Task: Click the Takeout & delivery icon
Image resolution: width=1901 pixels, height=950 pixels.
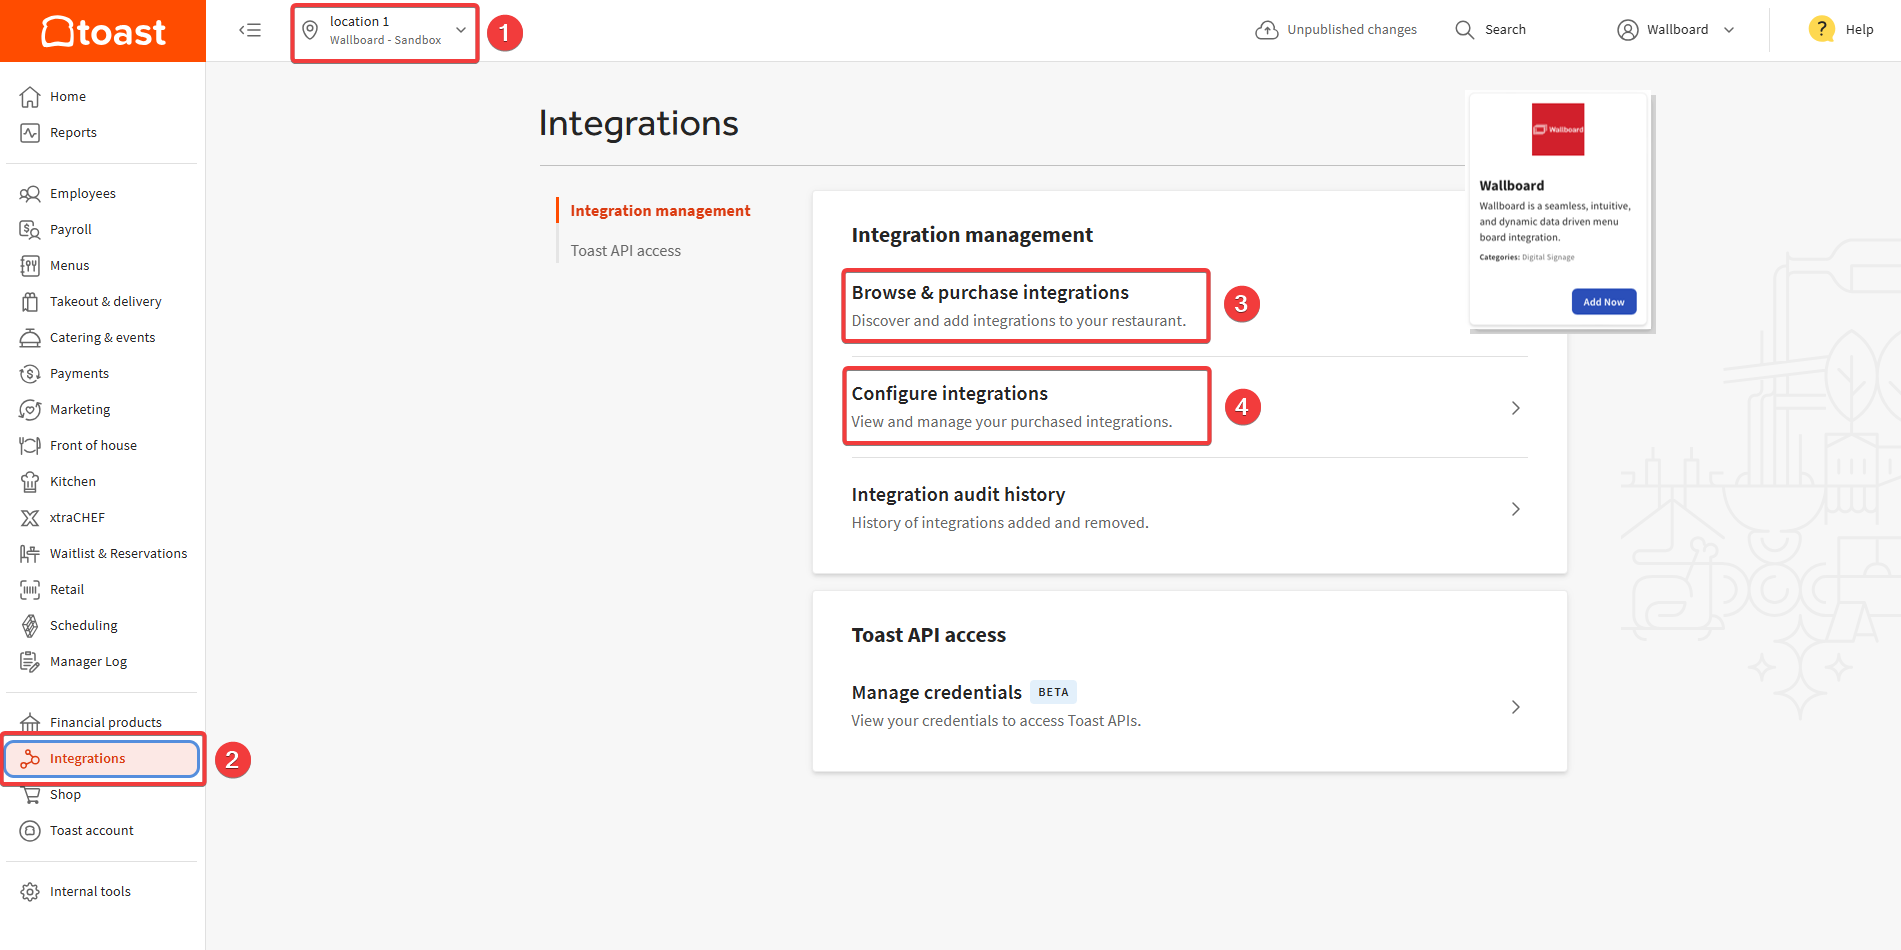Action: (30, 302)
